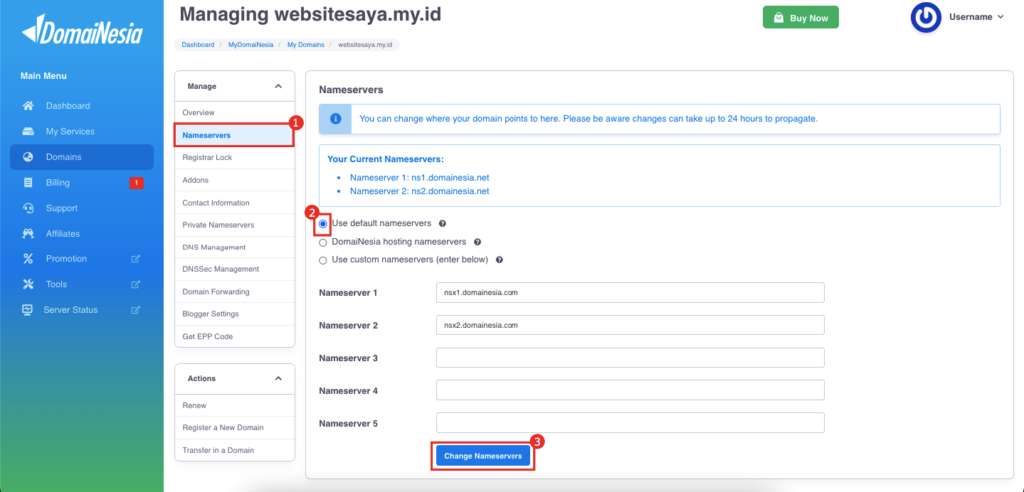Click My Services label in sidebar

click(70, 131)
